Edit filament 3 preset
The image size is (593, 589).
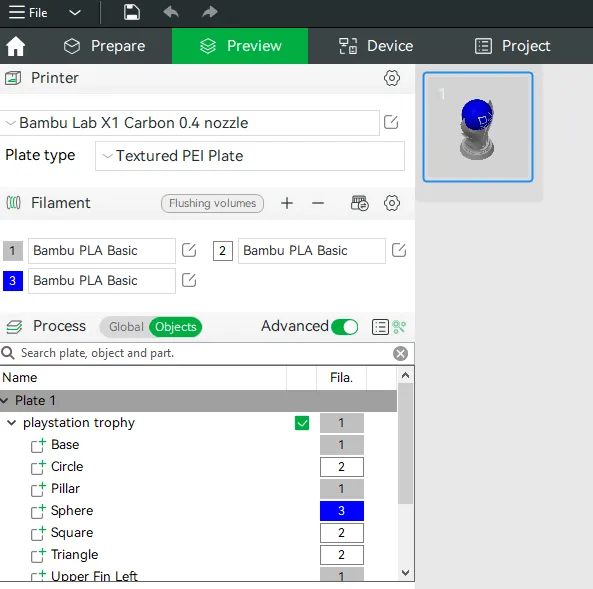pyautogui.click(x=189, y=280)
